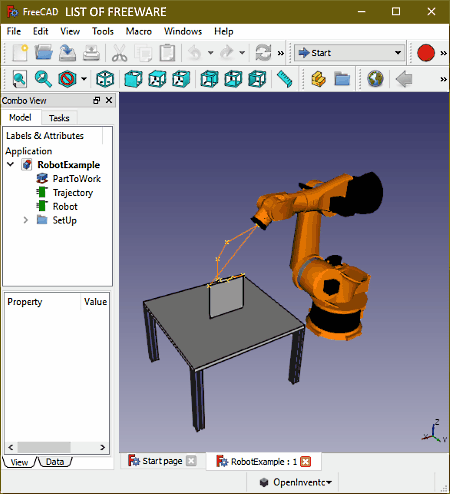
Task: Set the top view cube icon
Action: click(157, 79)
